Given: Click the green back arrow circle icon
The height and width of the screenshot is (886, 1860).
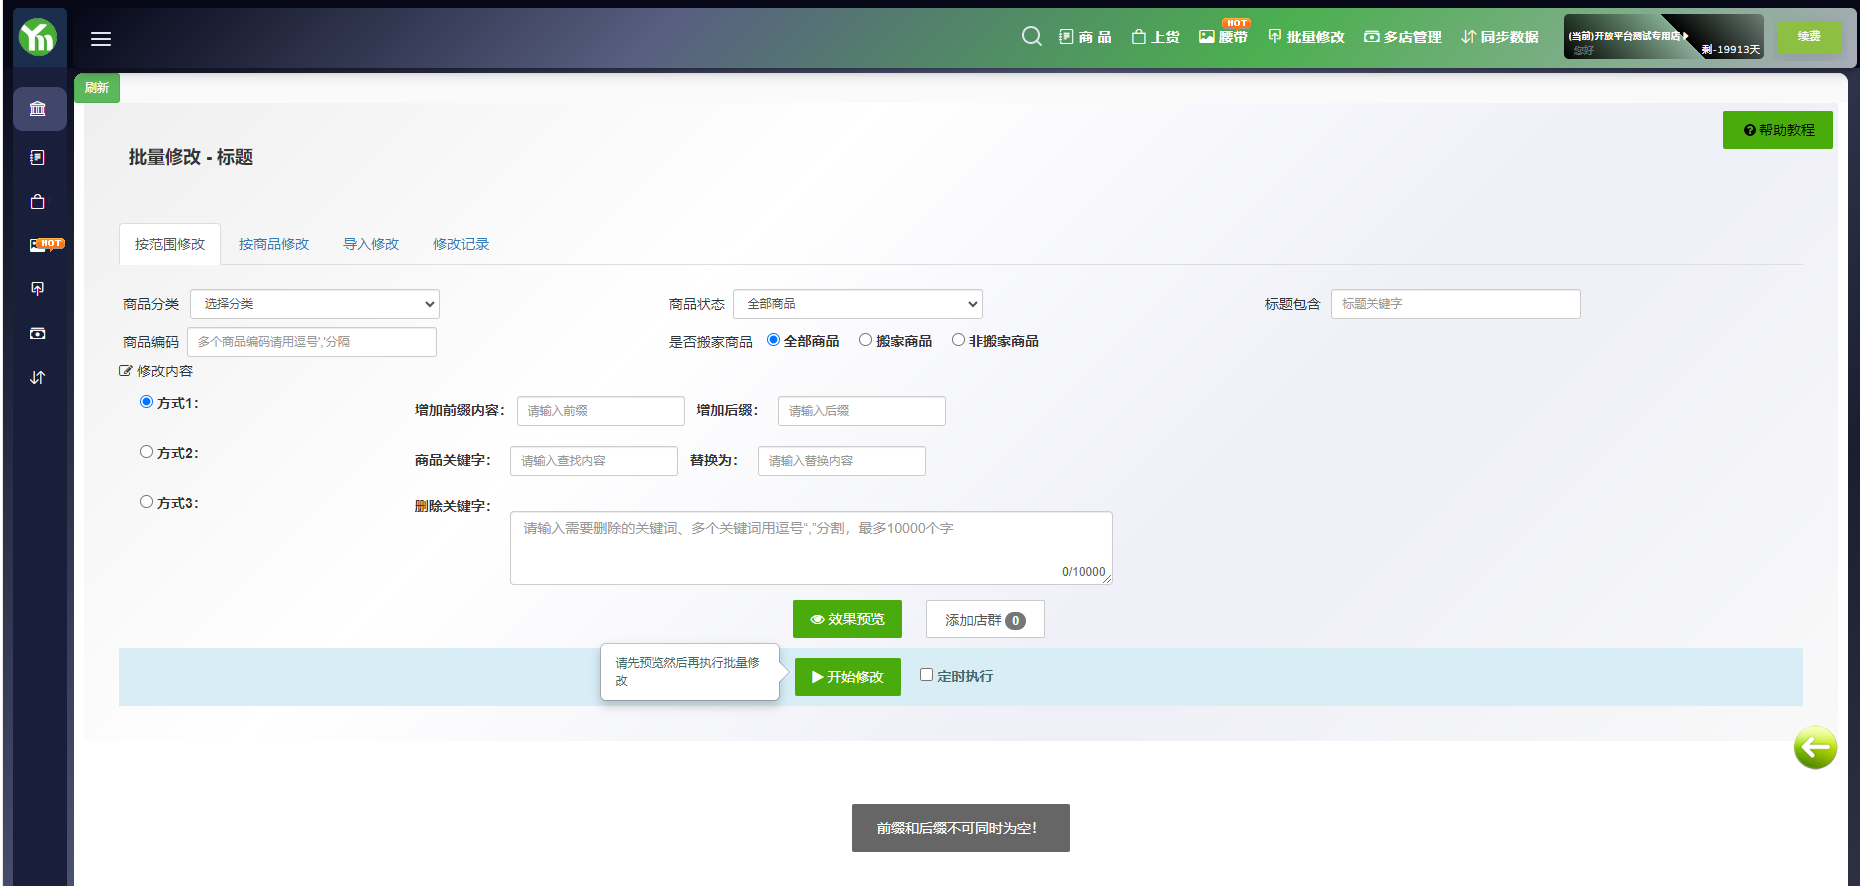Looking at the screenshot, I should 1814,747.
